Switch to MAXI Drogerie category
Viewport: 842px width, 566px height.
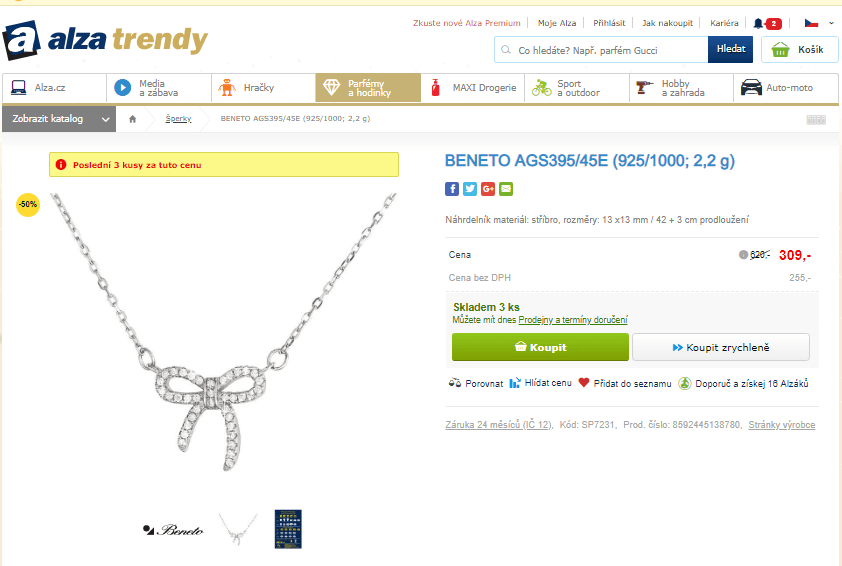point(473,88)
